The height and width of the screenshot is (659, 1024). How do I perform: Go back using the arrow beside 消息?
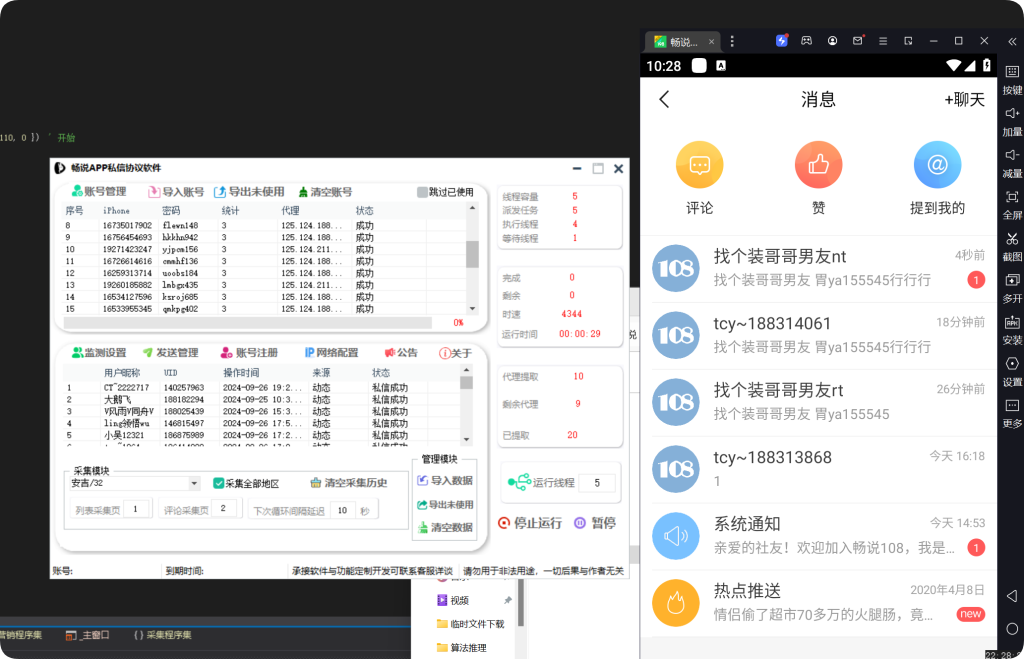click(665, 100)
